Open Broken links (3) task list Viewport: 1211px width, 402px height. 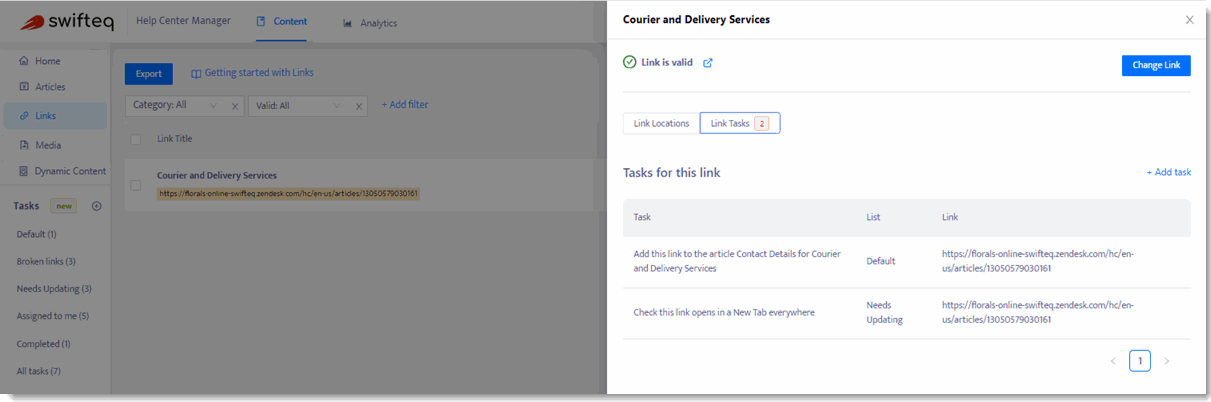[46, 261]
